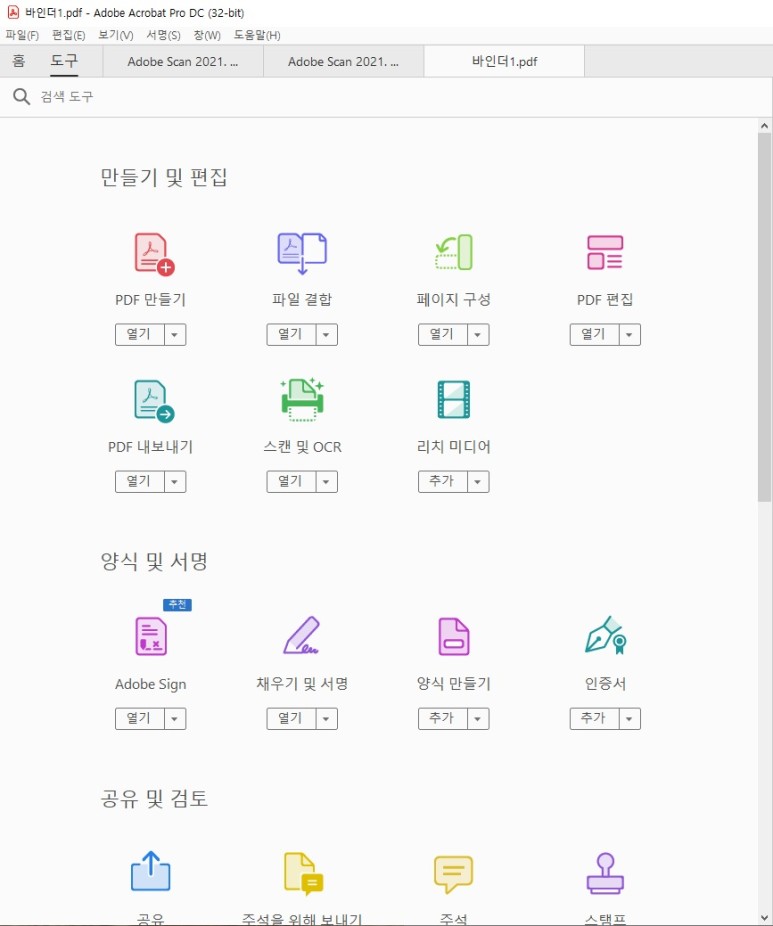Open the 창(W) menu

click(207, 35)
